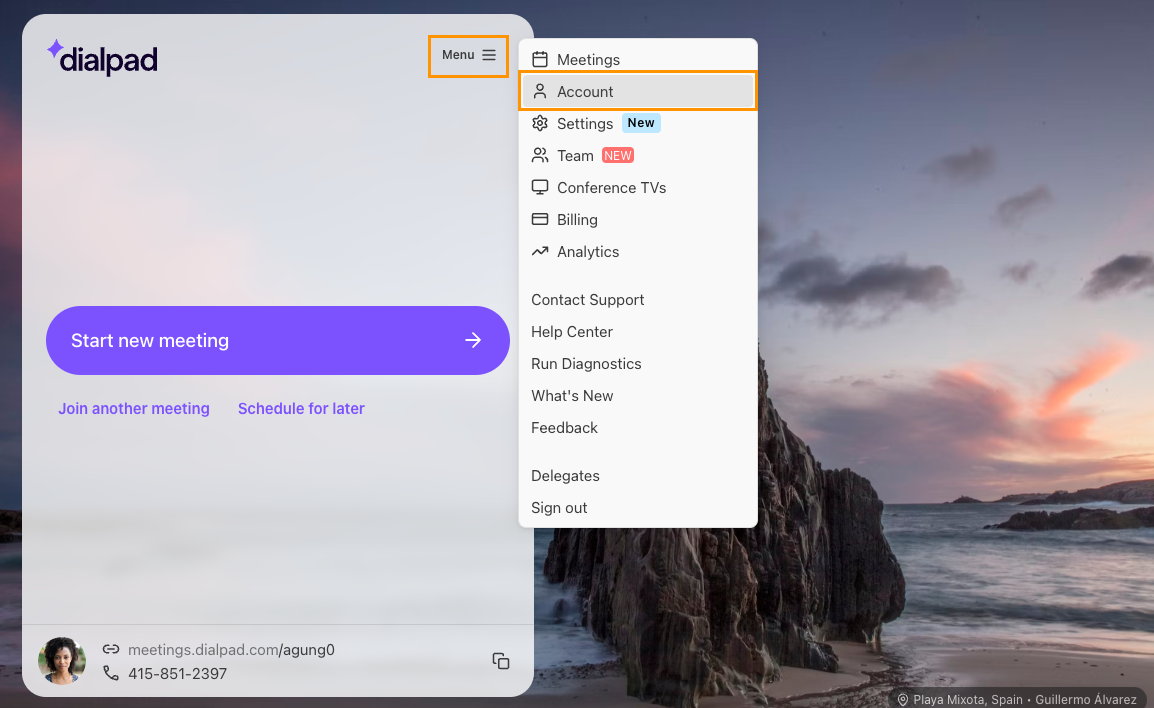
Task: Click Join another meeting link
Action: [134, 408]
